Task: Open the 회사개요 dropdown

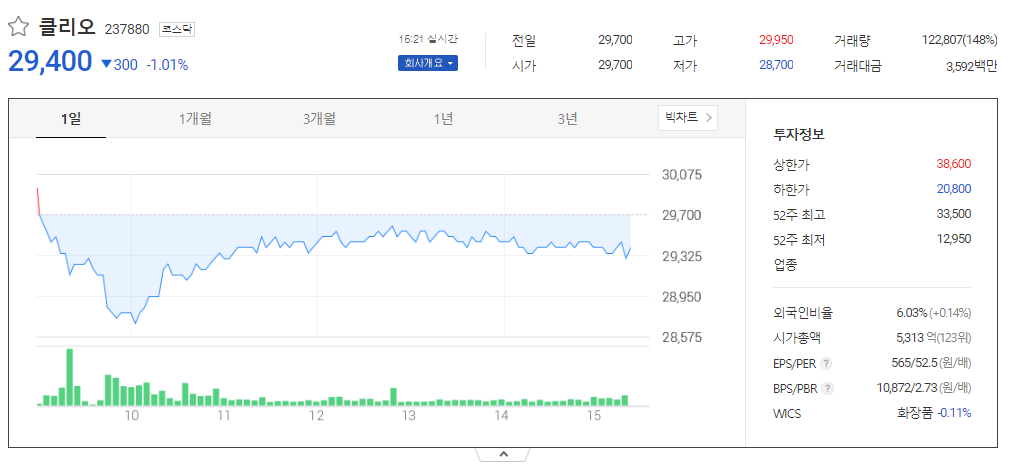Action: [x=427, y=63]
